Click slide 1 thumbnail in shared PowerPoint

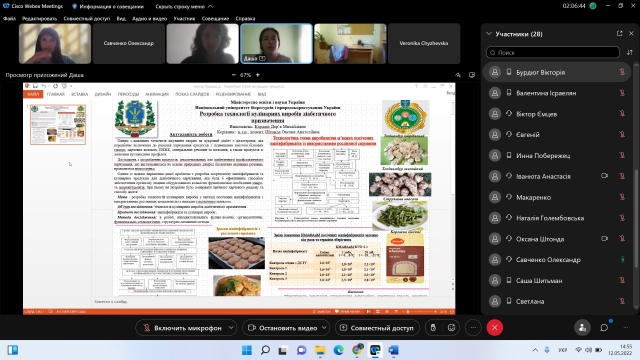pos(58,124)
